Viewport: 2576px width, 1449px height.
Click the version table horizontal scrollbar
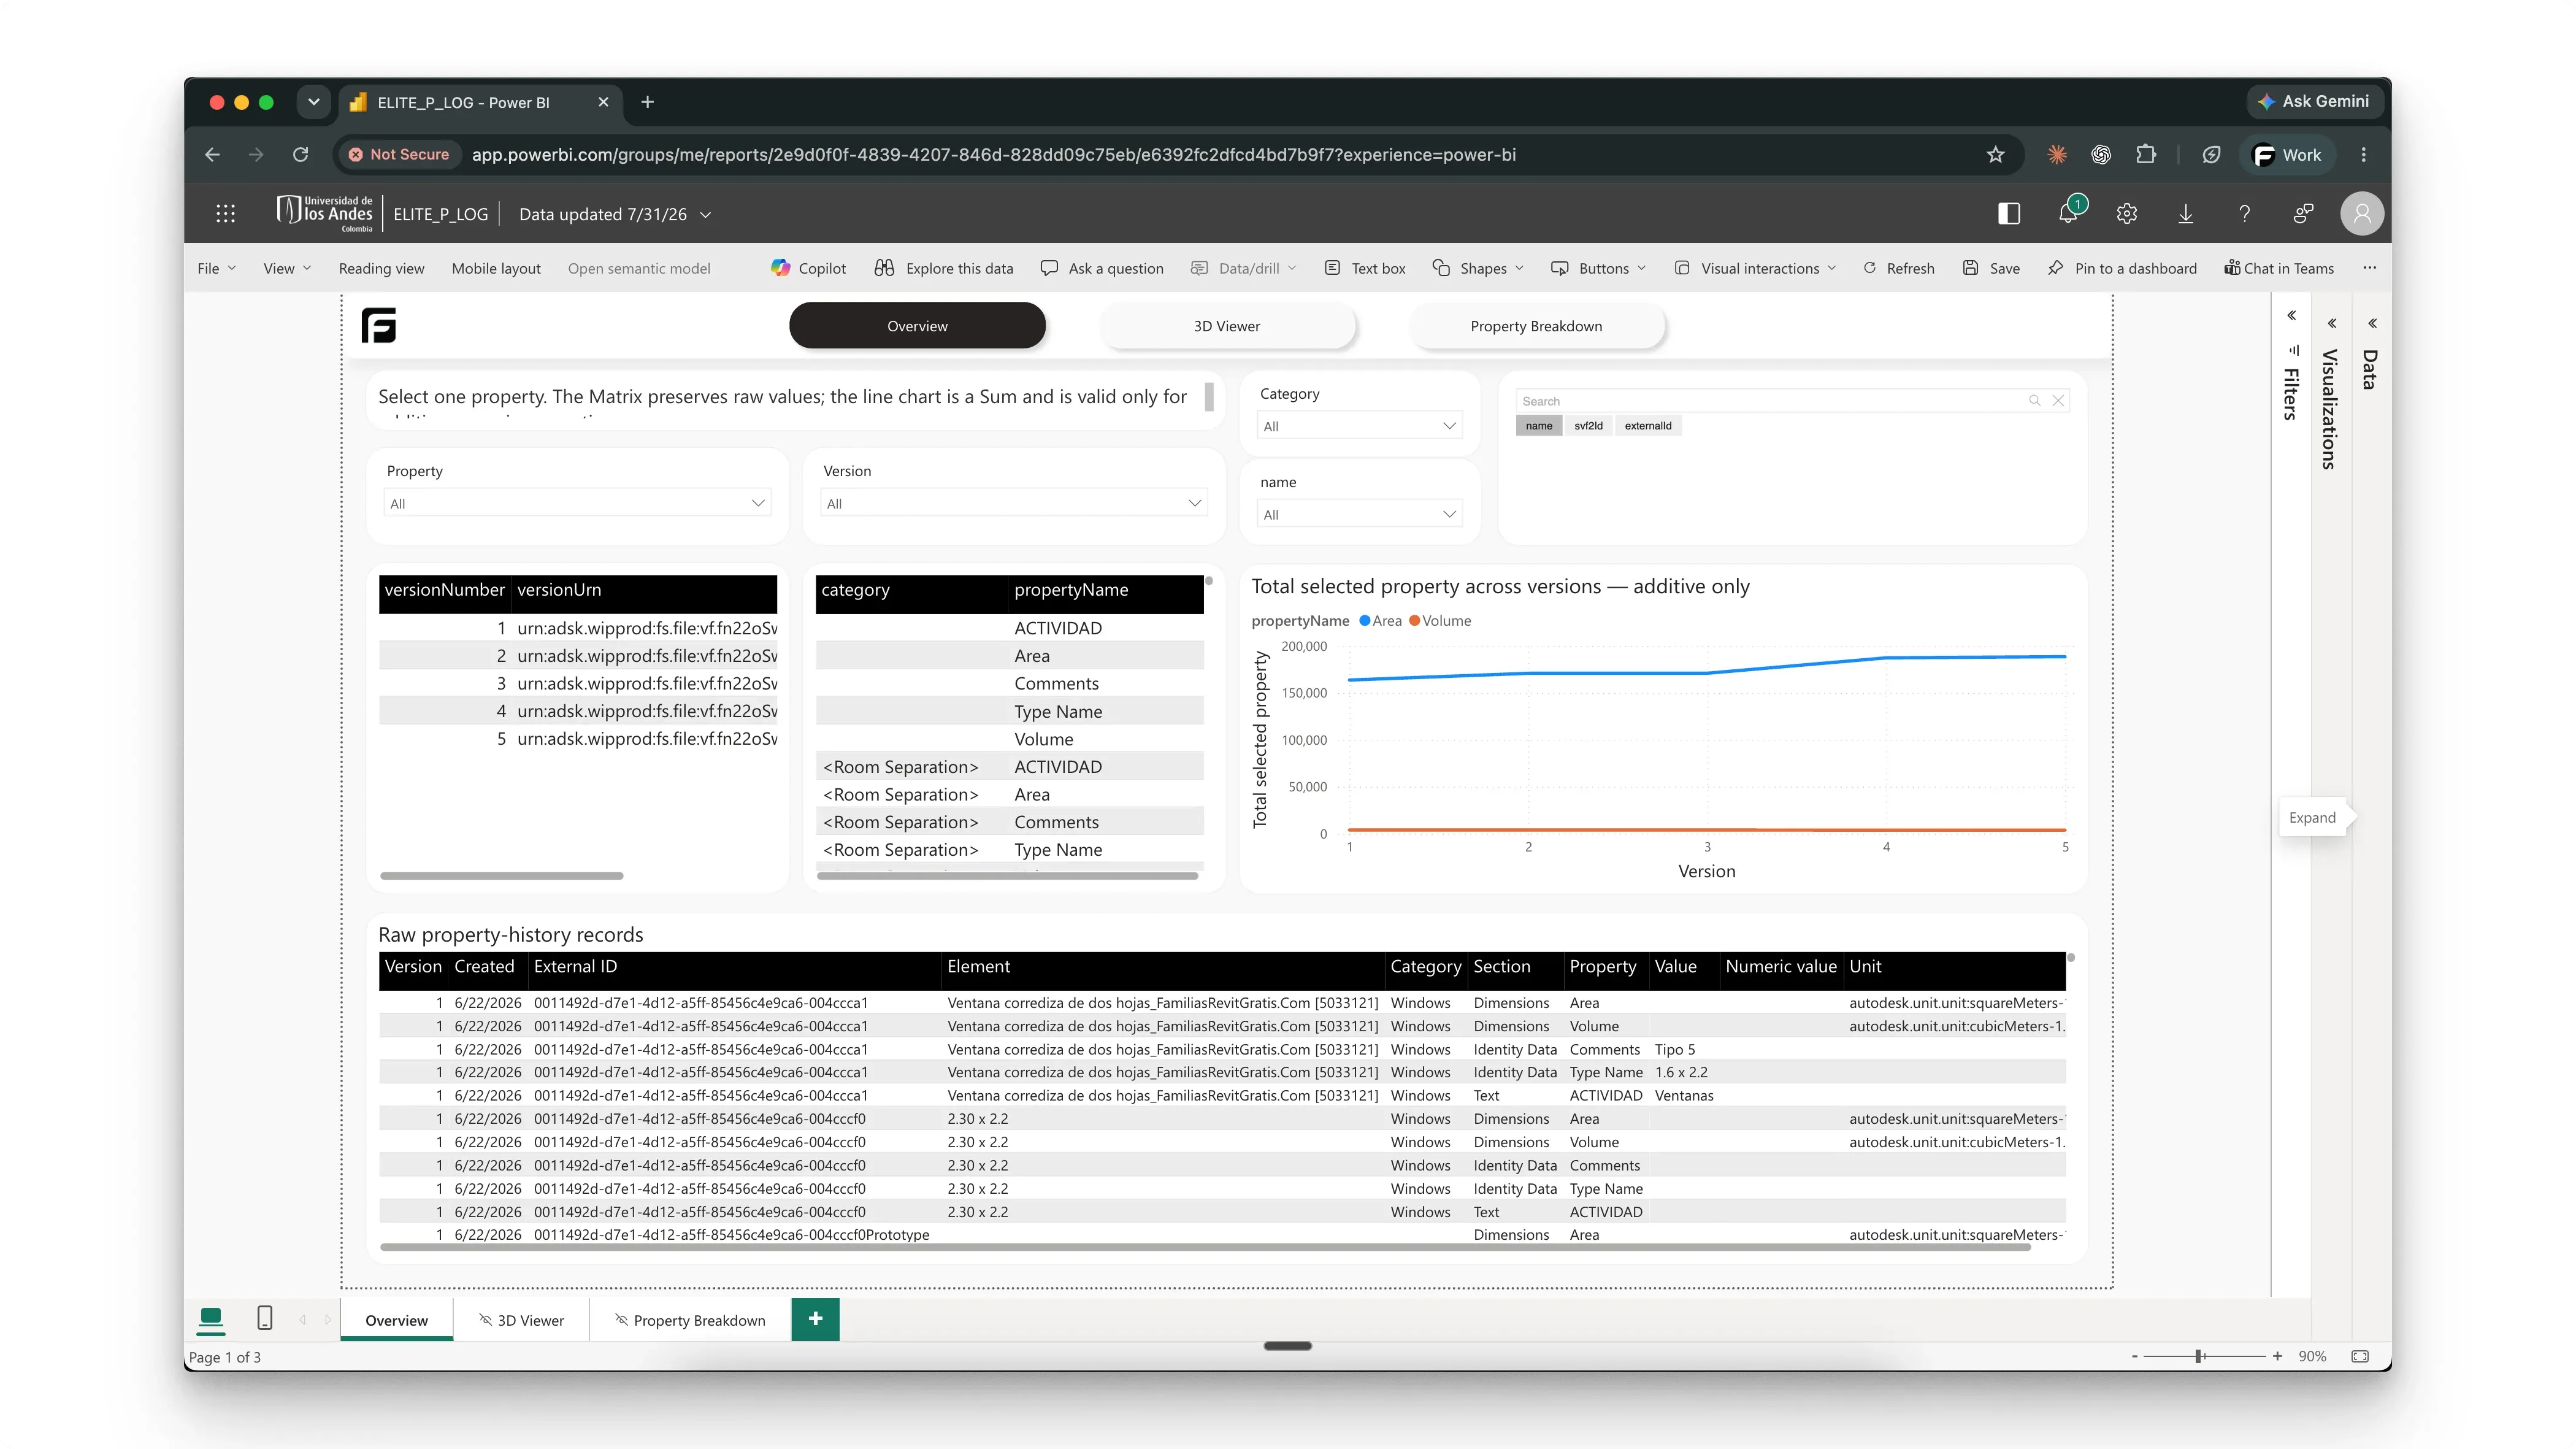pos(501,875)
